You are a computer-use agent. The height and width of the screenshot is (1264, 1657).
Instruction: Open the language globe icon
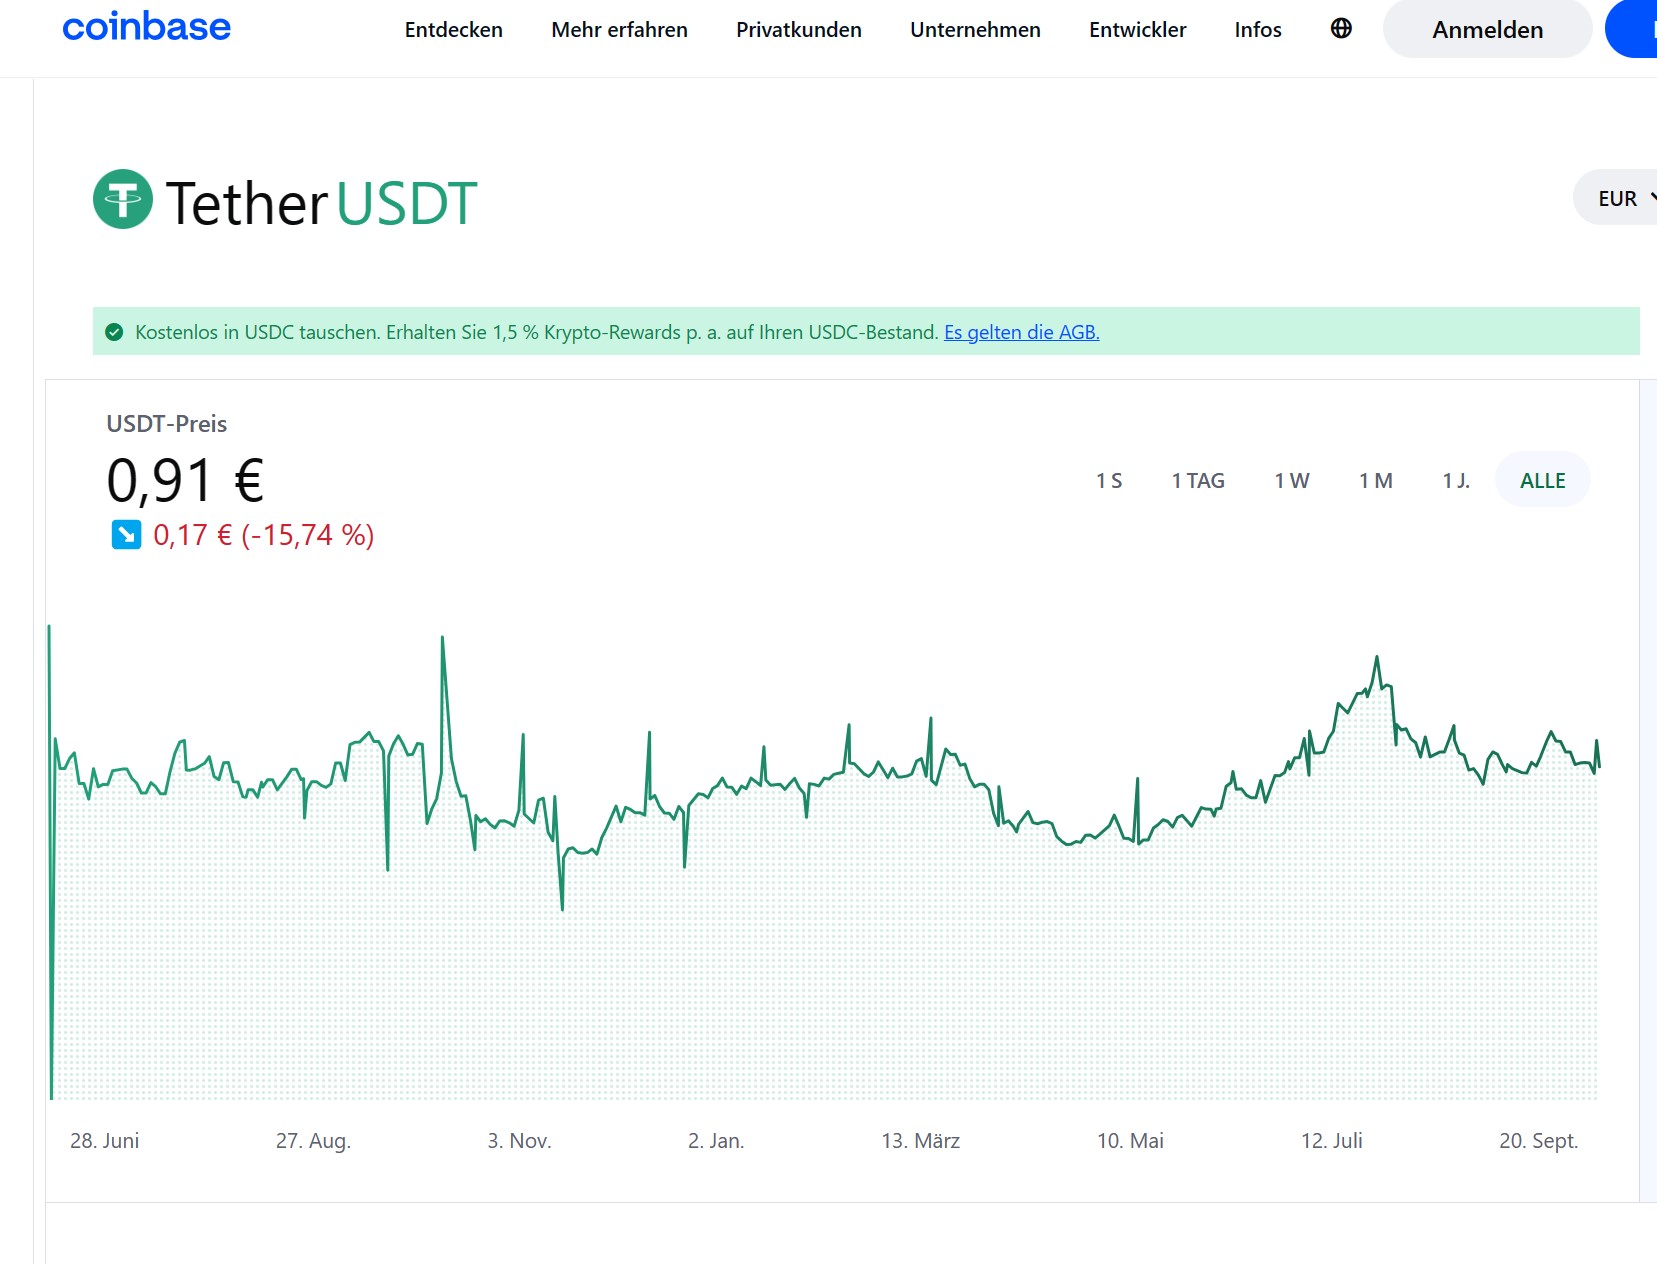(x=1341, y=29)
